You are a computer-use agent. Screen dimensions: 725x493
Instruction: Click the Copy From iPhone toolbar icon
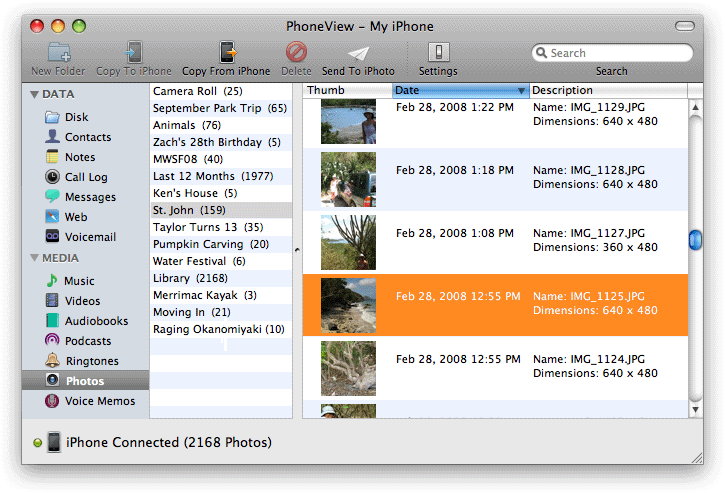(227, 53)
